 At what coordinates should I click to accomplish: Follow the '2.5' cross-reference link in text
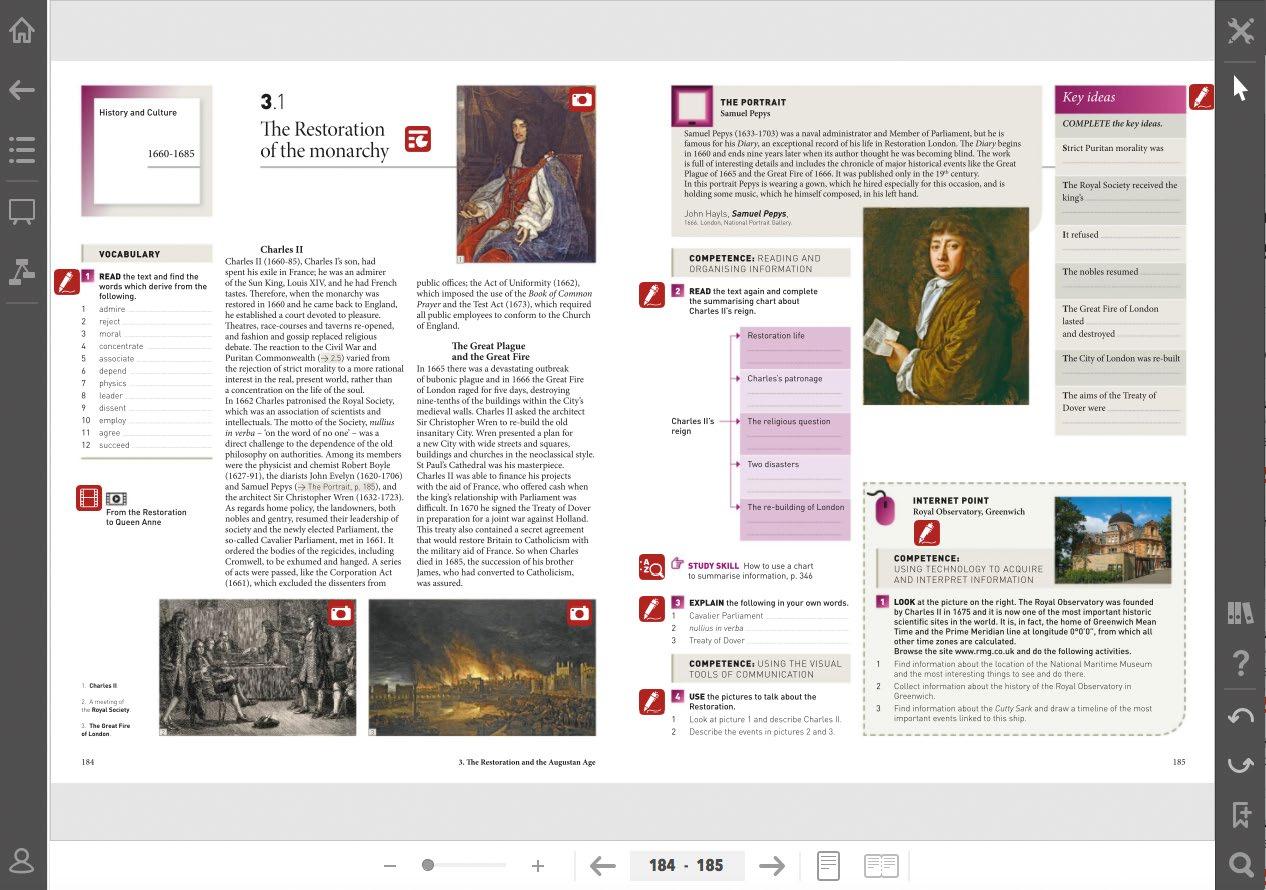click(x=331, y=358)
